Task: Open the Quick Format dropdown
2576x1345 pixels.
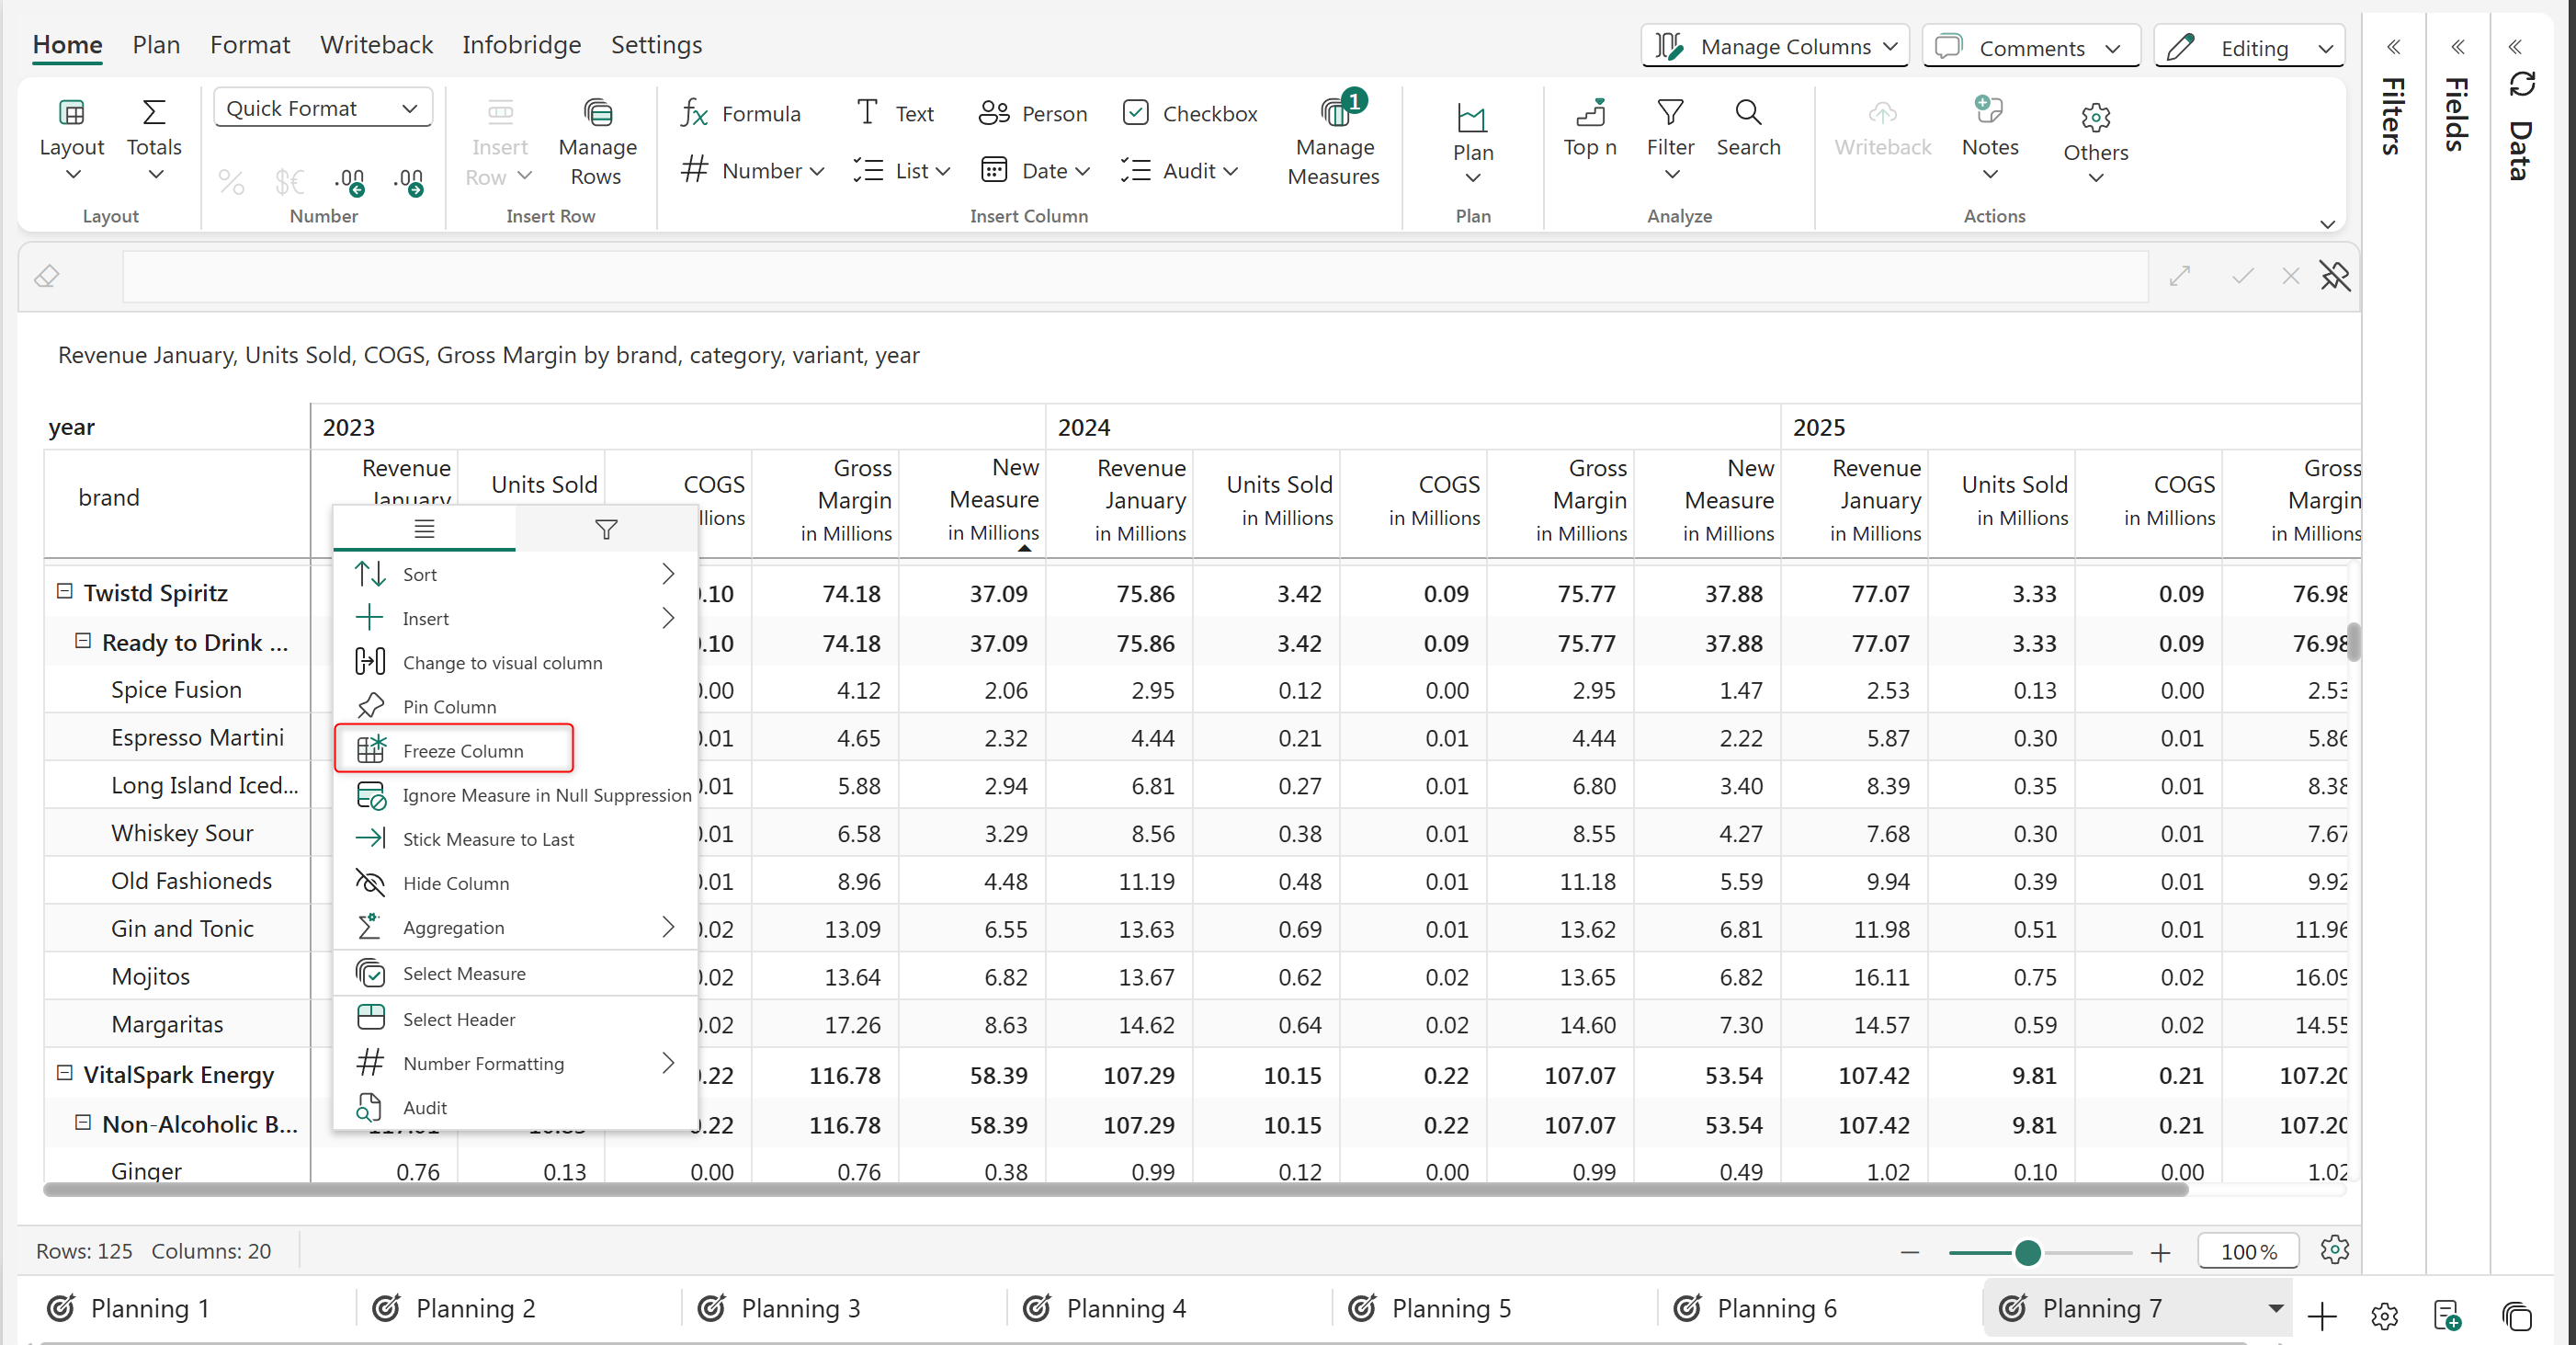Action: pos(322,108)
